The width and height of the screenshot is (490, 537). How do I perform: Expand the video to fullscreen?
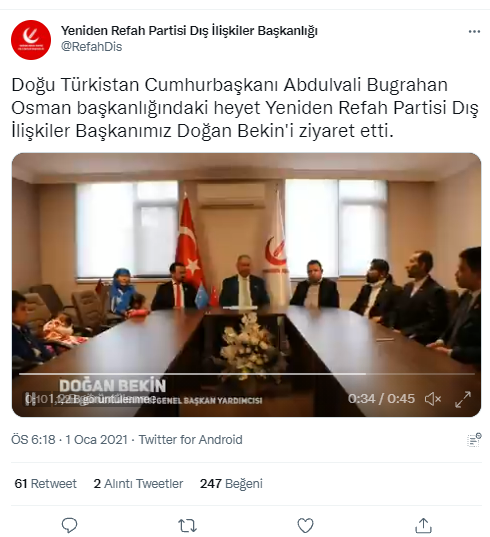463,399
